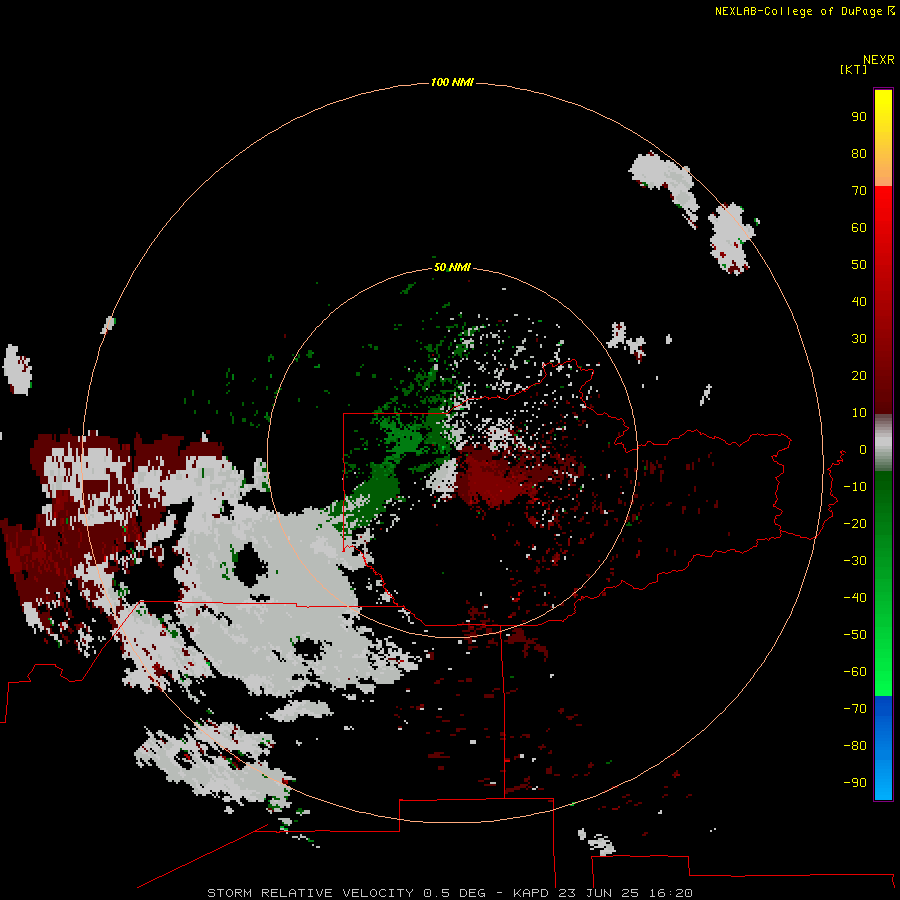Click the 90 value on velocity scale
This screenshot has height=900, width=900.
click(x=859, y=117)
